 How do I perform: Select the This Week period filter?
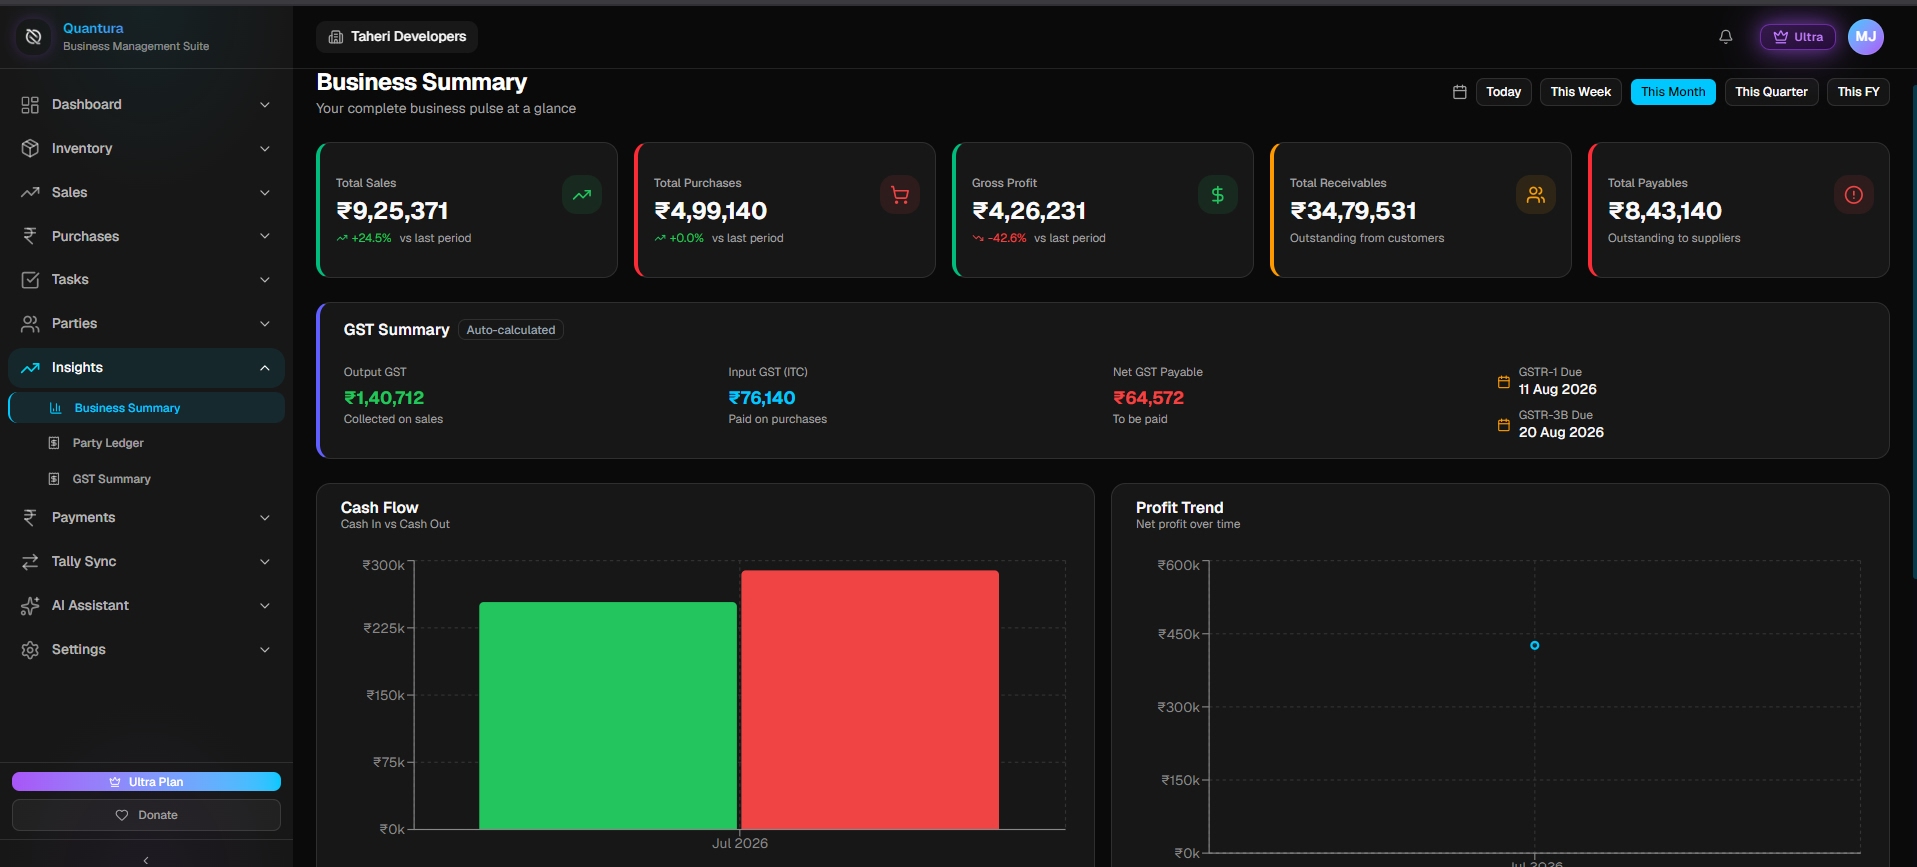(x=1580, y=92)
